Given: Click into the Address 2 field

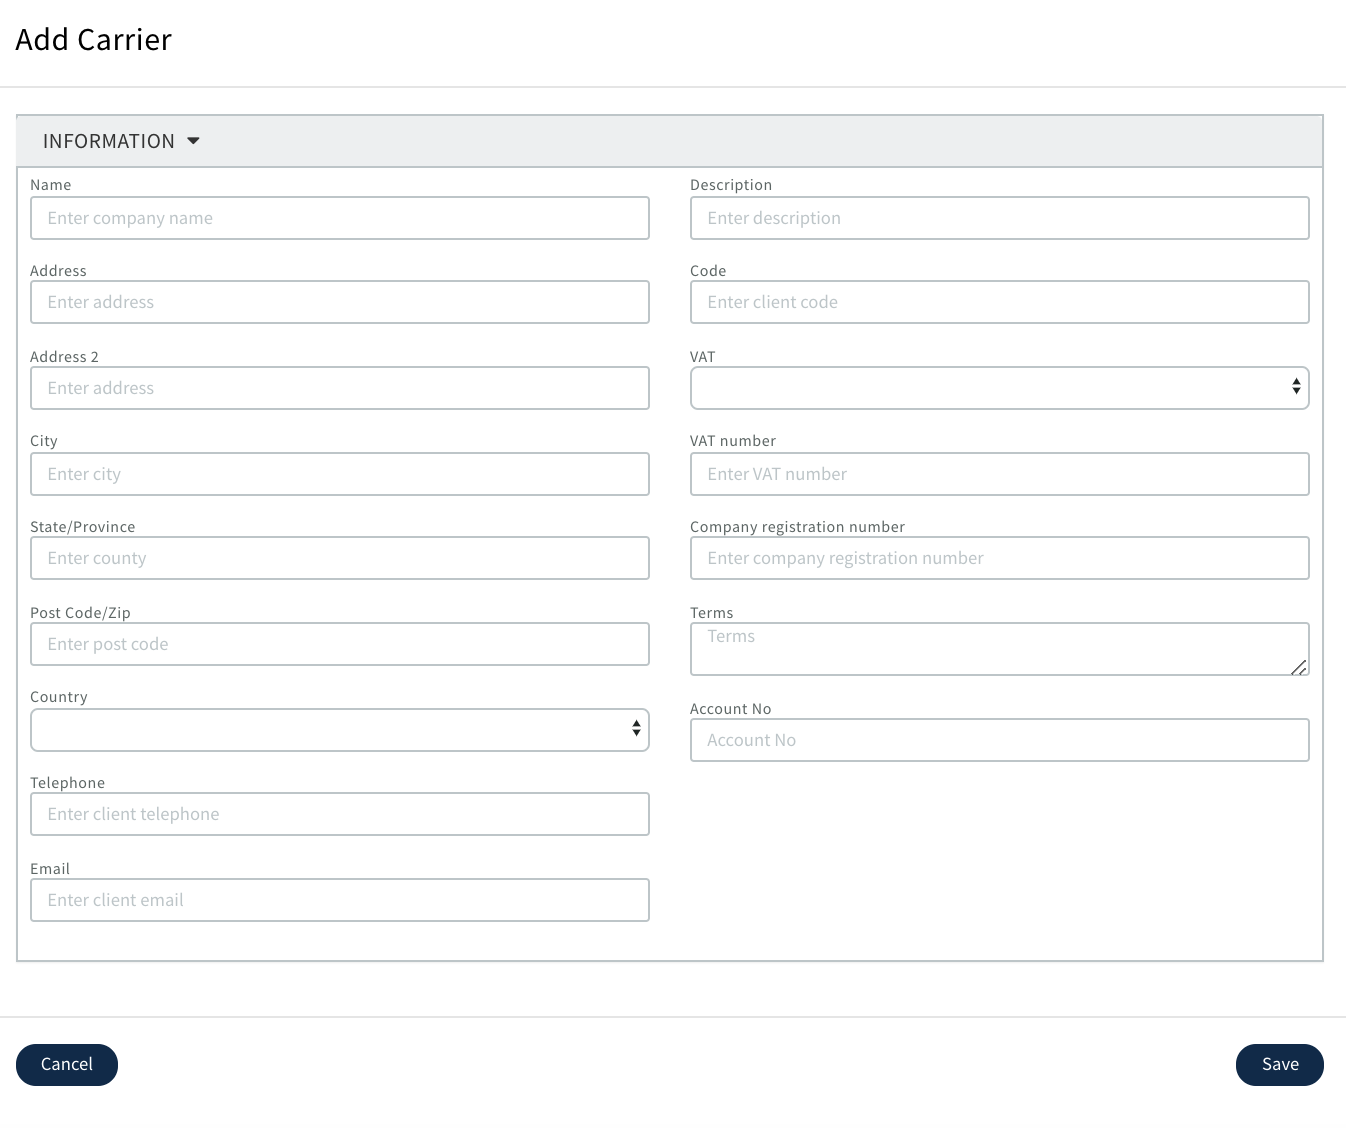Looking at the screenshot, I should (x=339, y=388).
